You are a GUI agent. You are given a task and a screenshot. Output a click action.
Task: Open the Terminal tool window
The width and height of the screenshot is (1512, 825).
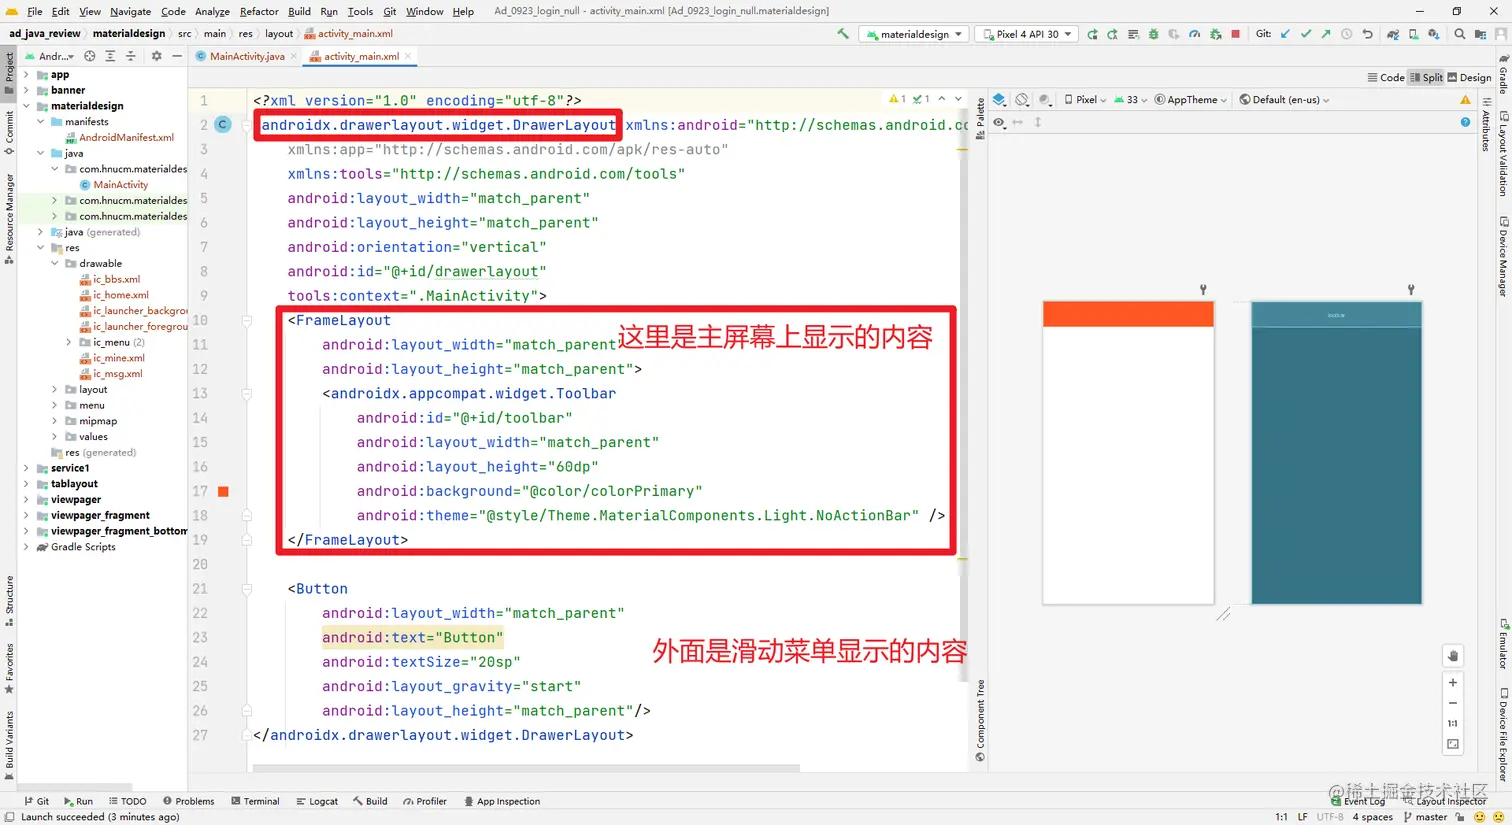(x=255, y=801)
